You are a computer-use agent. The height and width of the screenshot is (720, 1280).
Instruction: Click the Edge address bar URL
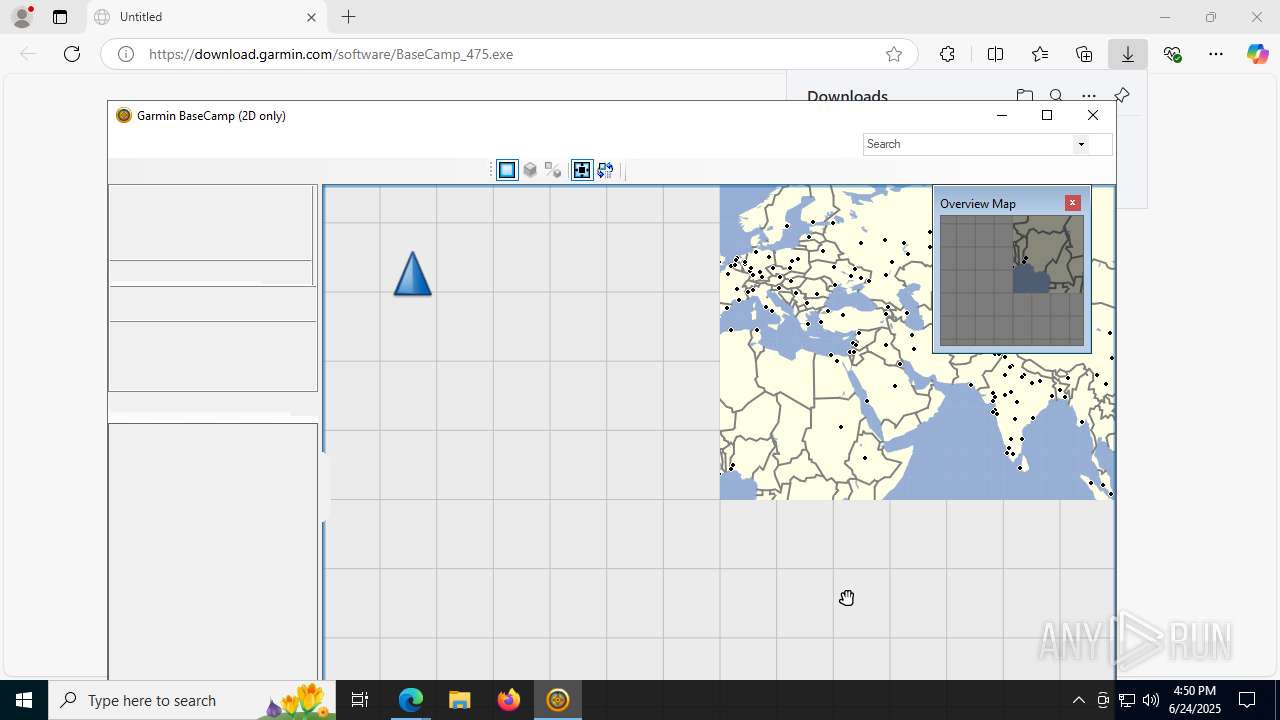pyautogui.click(x=331, y=54)
